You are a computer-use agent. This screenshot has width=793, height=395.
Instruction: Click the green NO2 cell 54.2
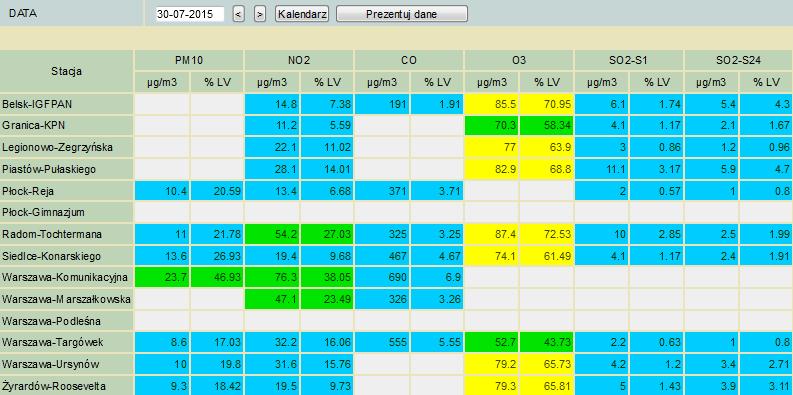pos(272,235)
